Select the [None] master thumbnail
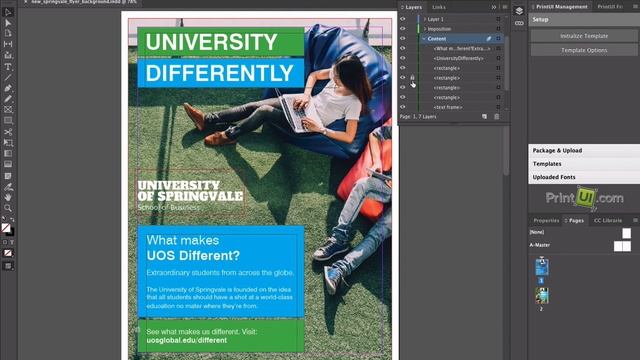This screenshot has height=360, width=640. tap(627, 233)
